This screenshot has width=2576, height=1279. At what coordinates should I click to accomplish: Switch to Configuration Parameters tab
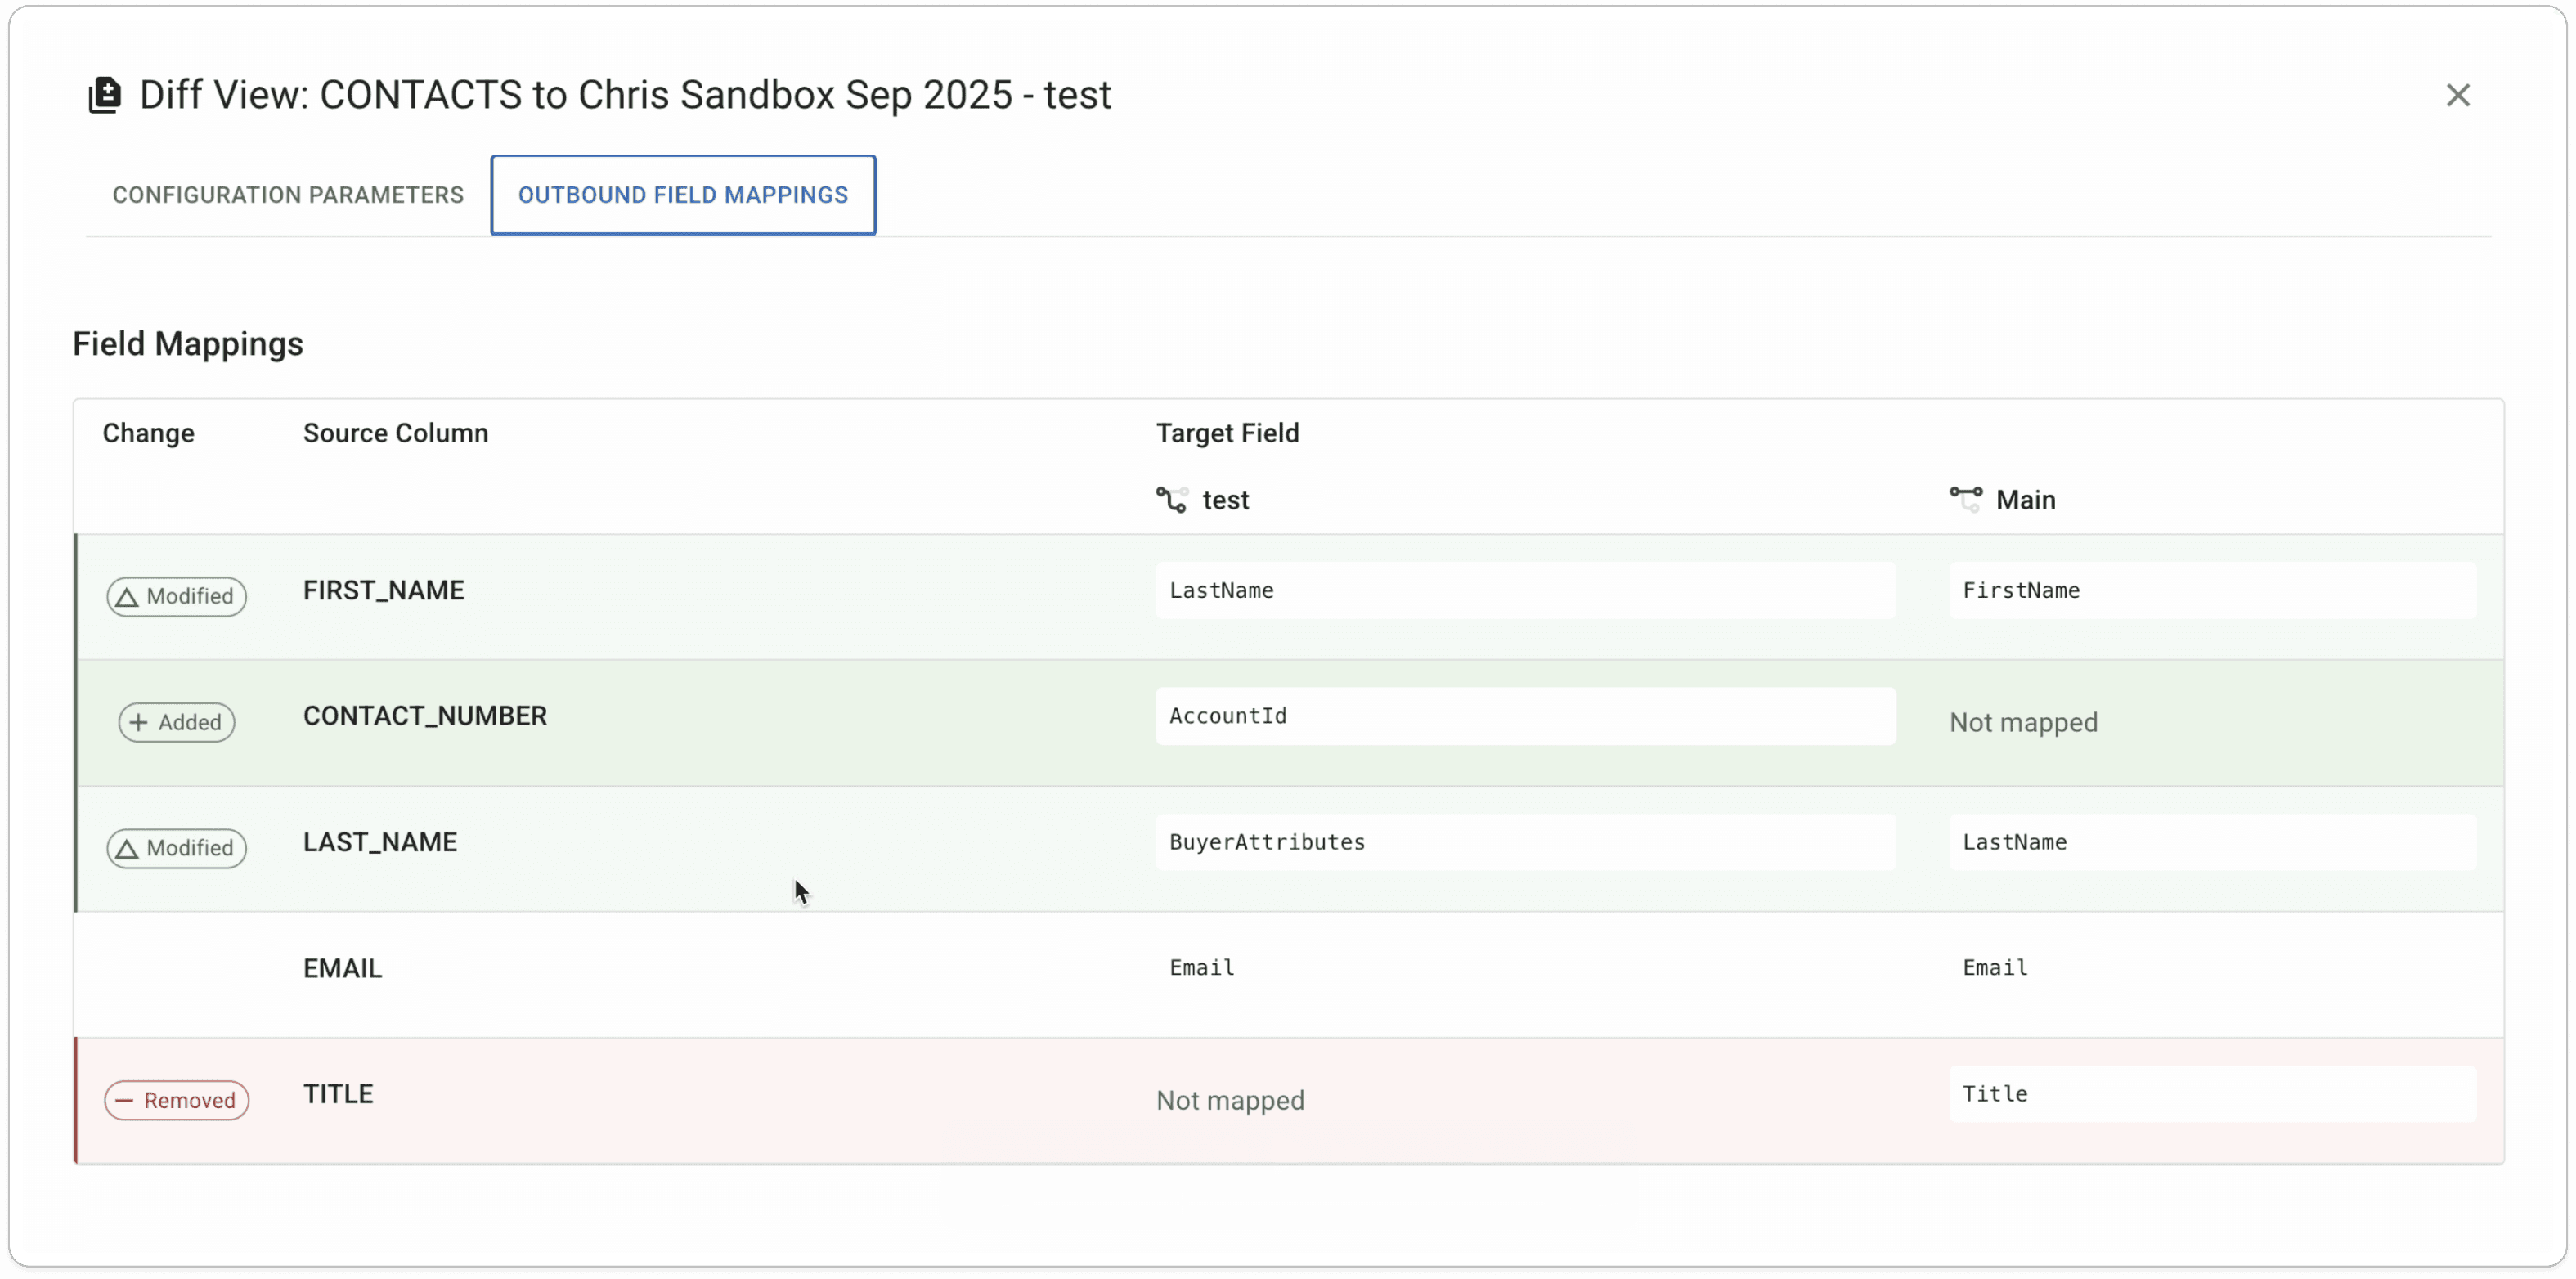(x=288, y=195)
